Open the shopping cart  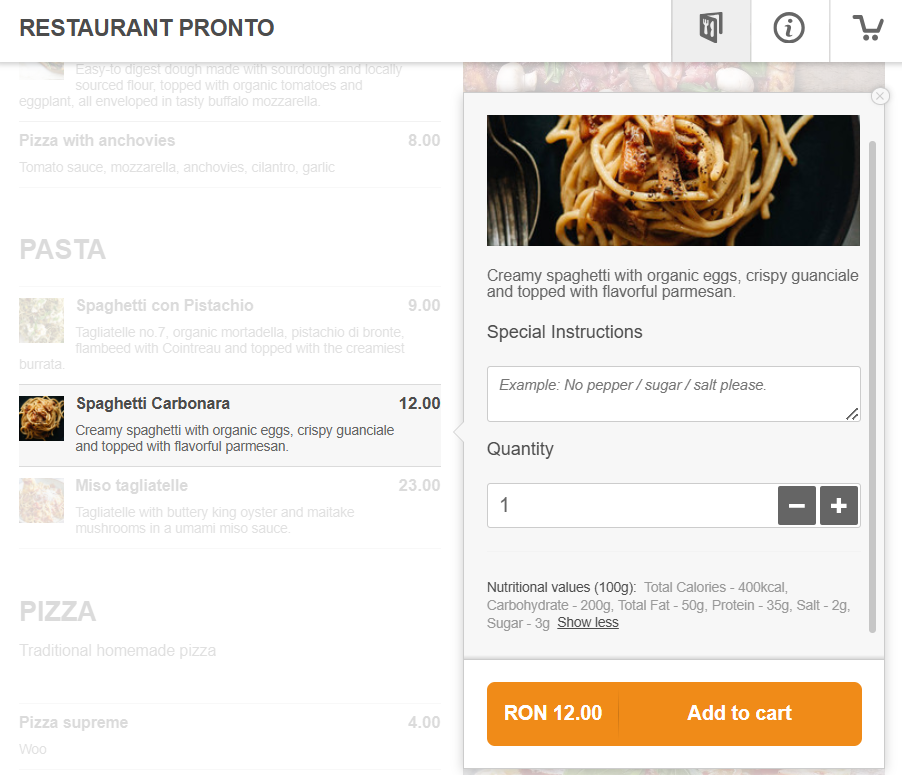pyautogui.click(x=866, y=30)
